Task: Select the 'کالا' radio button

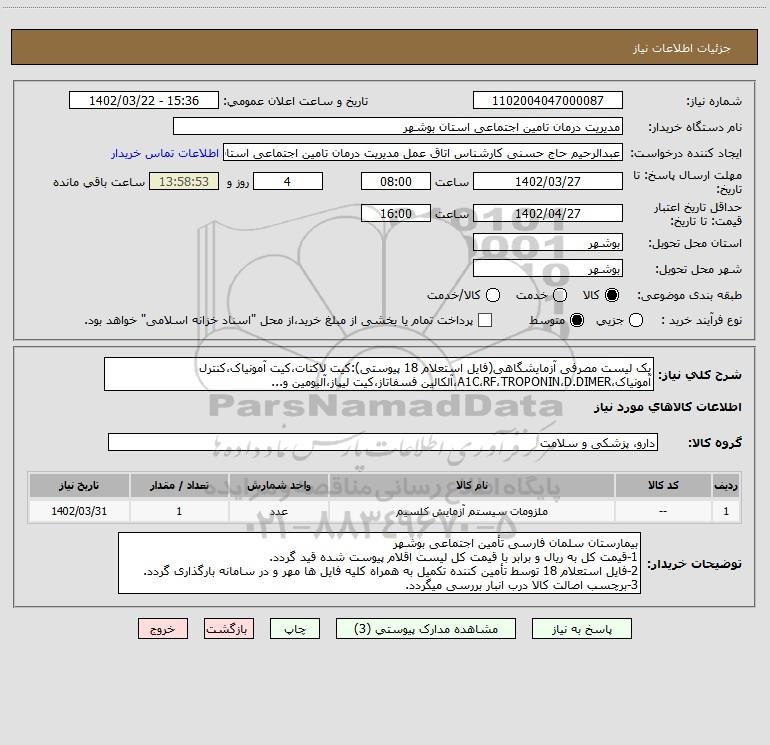Action: [612, 295]
